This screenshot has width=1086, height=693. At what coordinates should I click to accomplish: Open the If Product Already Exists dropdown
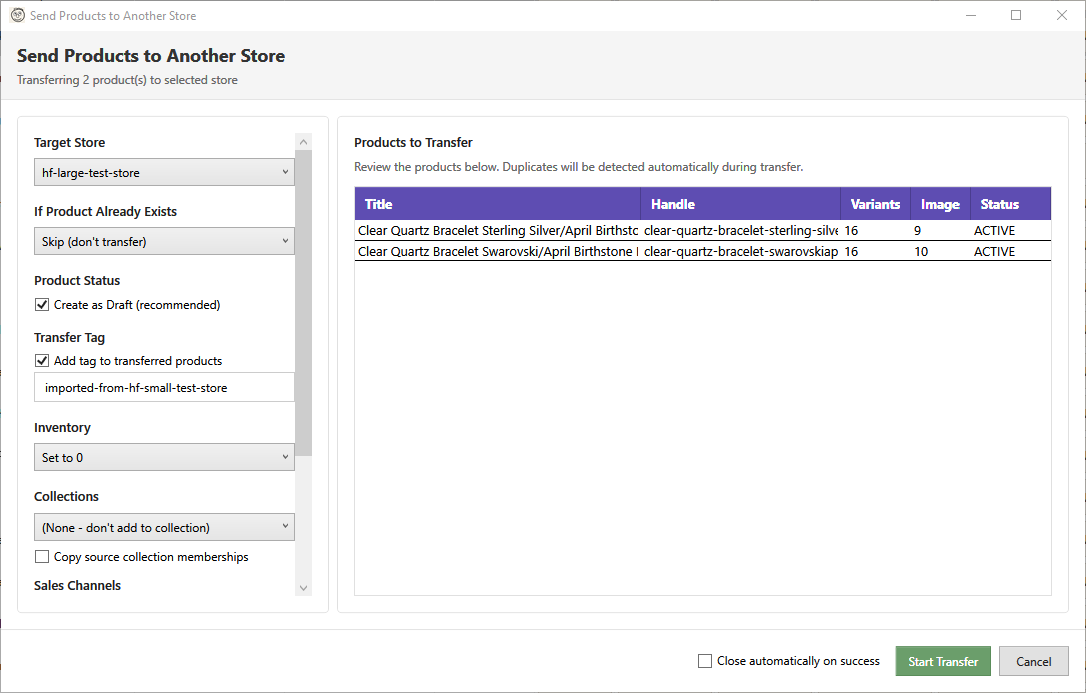pos(163,240)
